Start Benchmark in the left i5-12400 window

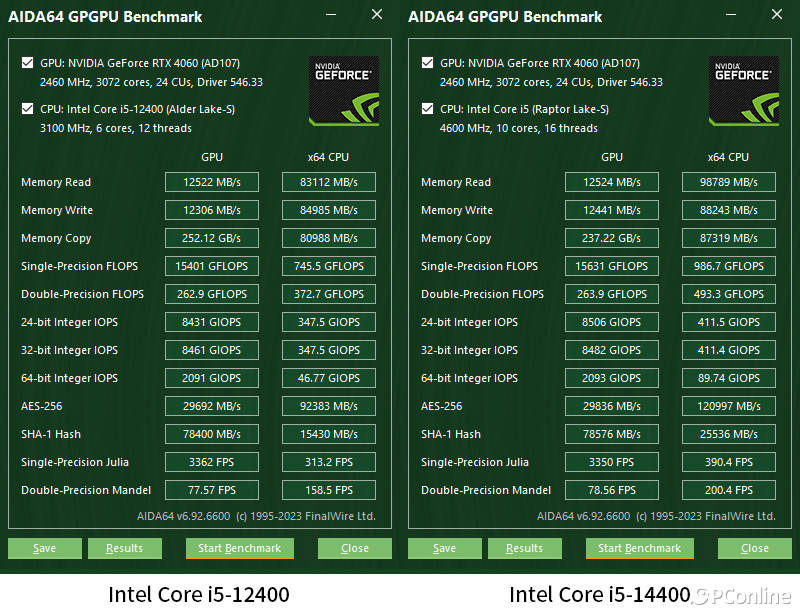240,548
